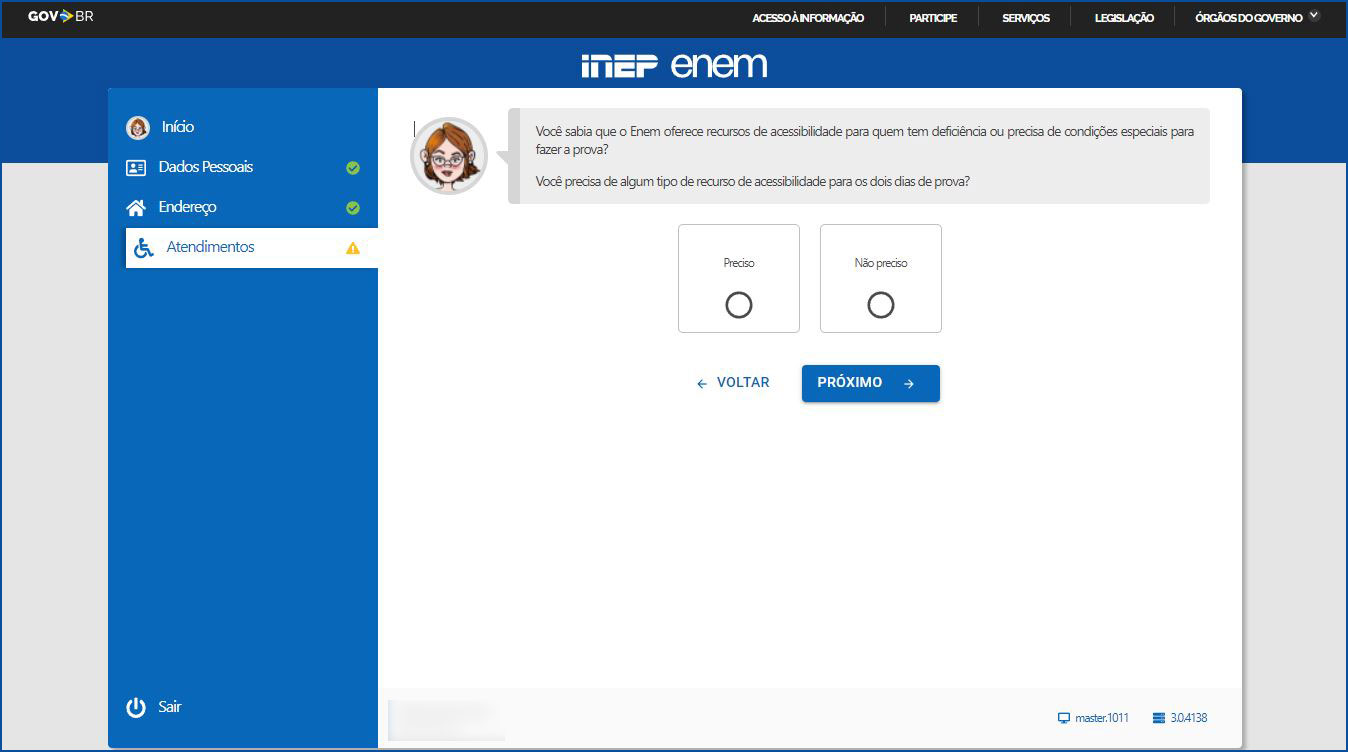Click the Endereço house icon
The height and width of the screenshot is (752, 1348).
[136, 208]
